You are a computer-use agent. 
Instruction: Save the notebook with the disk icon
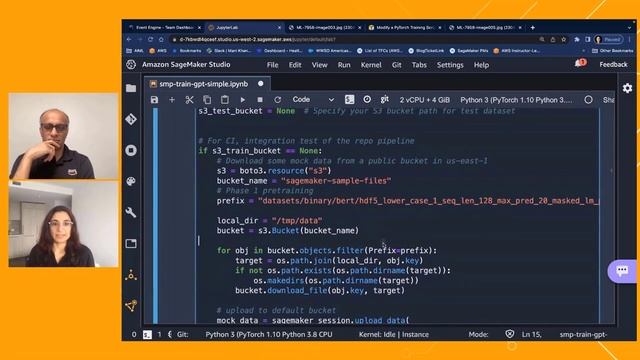click(154, 100)
